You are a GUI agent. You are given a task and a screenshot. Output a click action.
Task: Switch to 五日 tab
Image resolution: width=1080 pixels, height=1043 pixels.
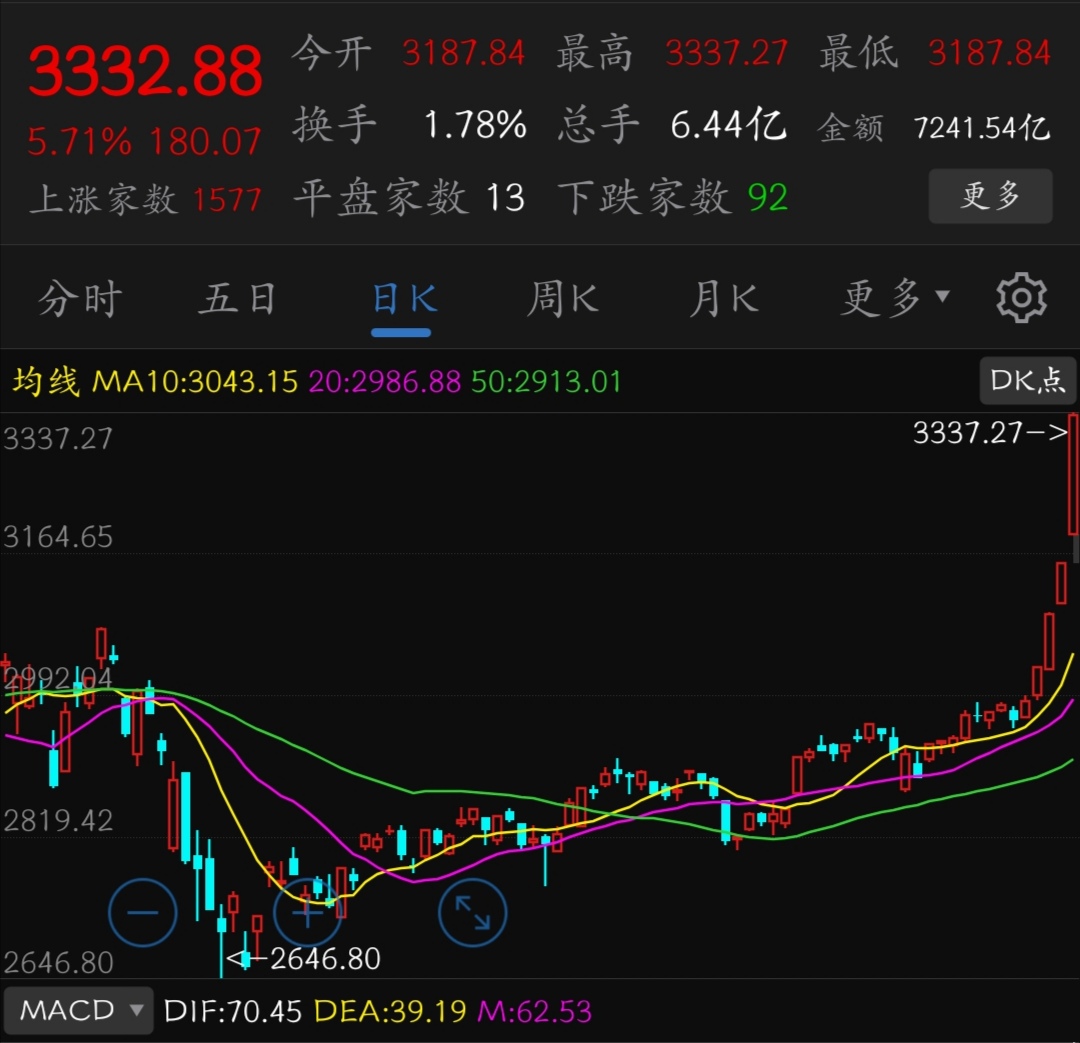click(x=238, y=299)
